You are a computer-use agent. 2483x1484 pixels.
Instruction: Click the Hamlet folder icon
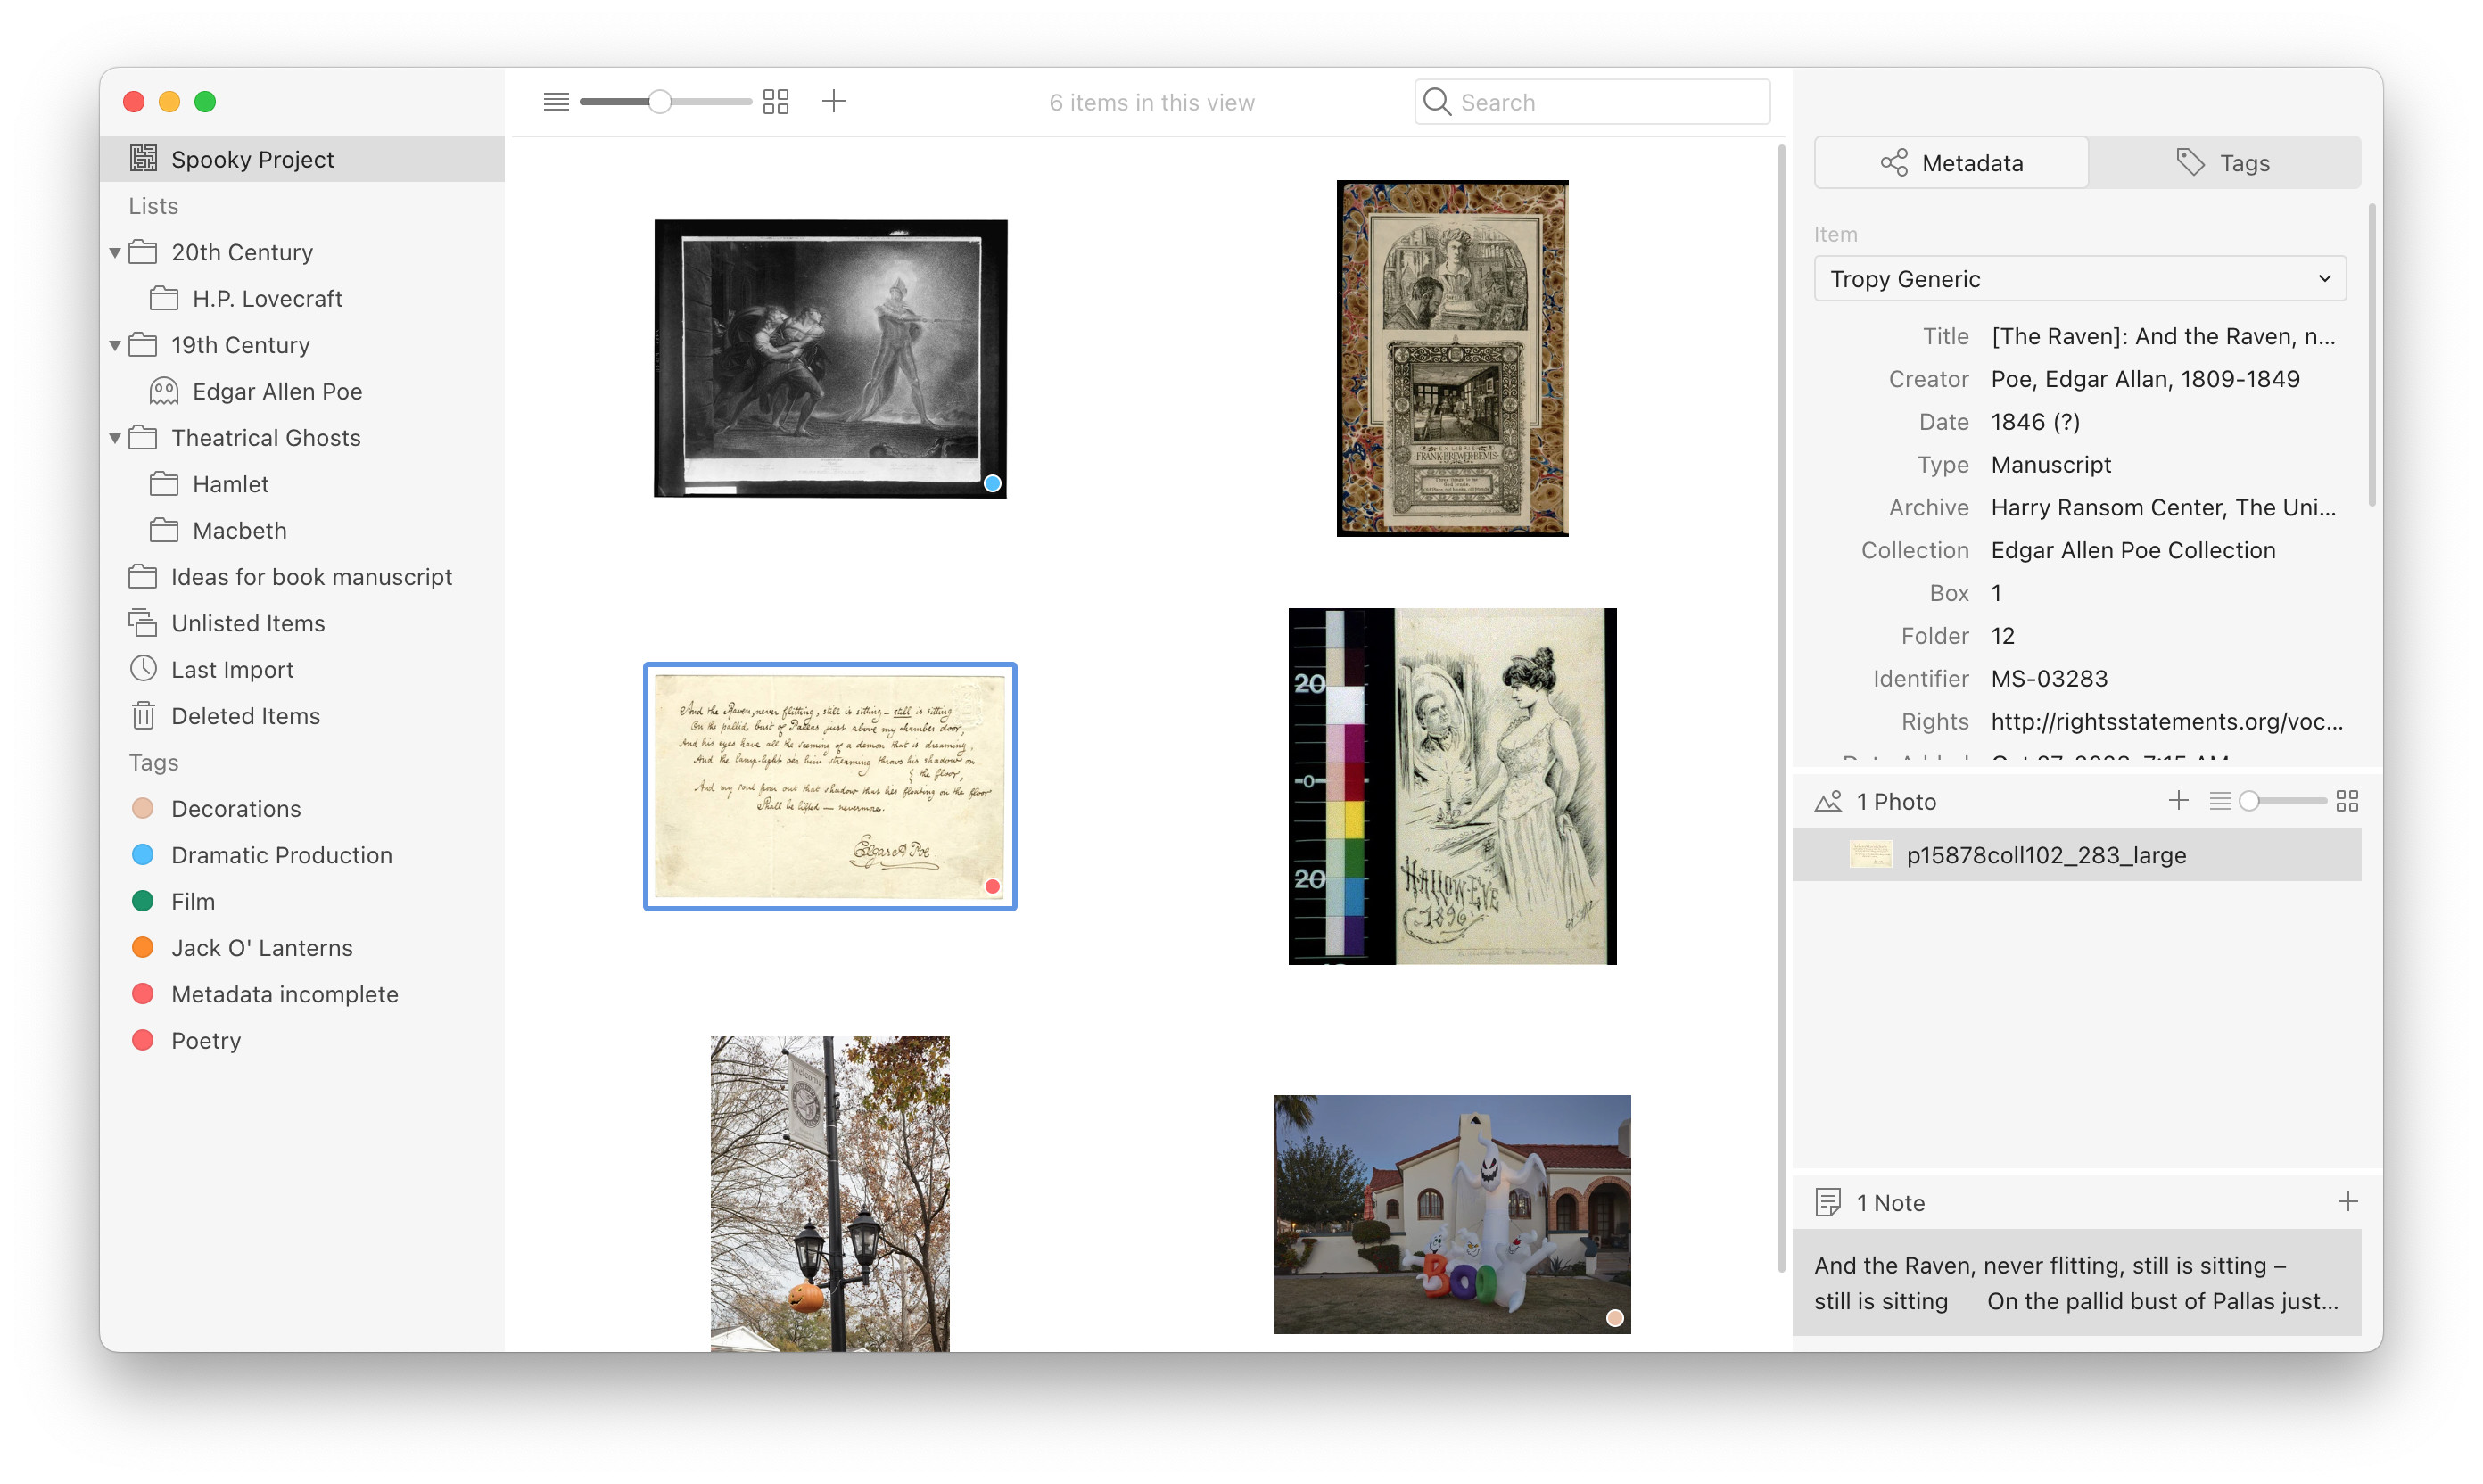pos(164,484)
